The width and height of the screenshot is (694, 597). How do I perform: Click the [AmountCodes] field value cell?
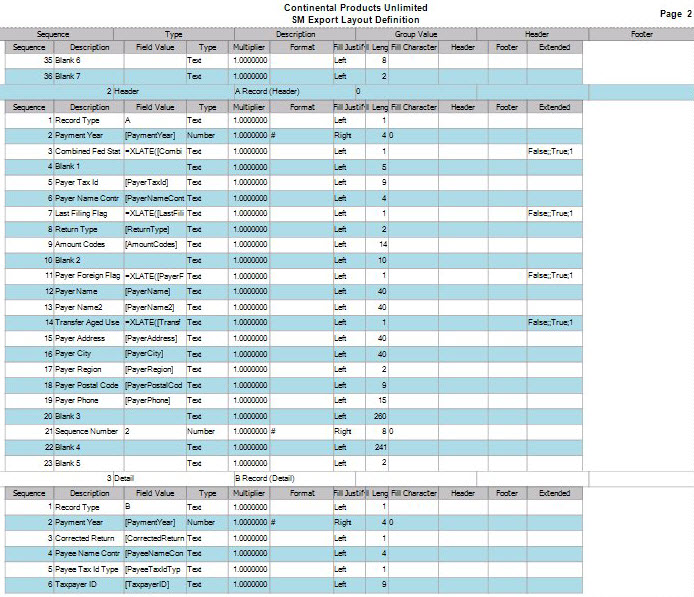click(x=151, y=245)
